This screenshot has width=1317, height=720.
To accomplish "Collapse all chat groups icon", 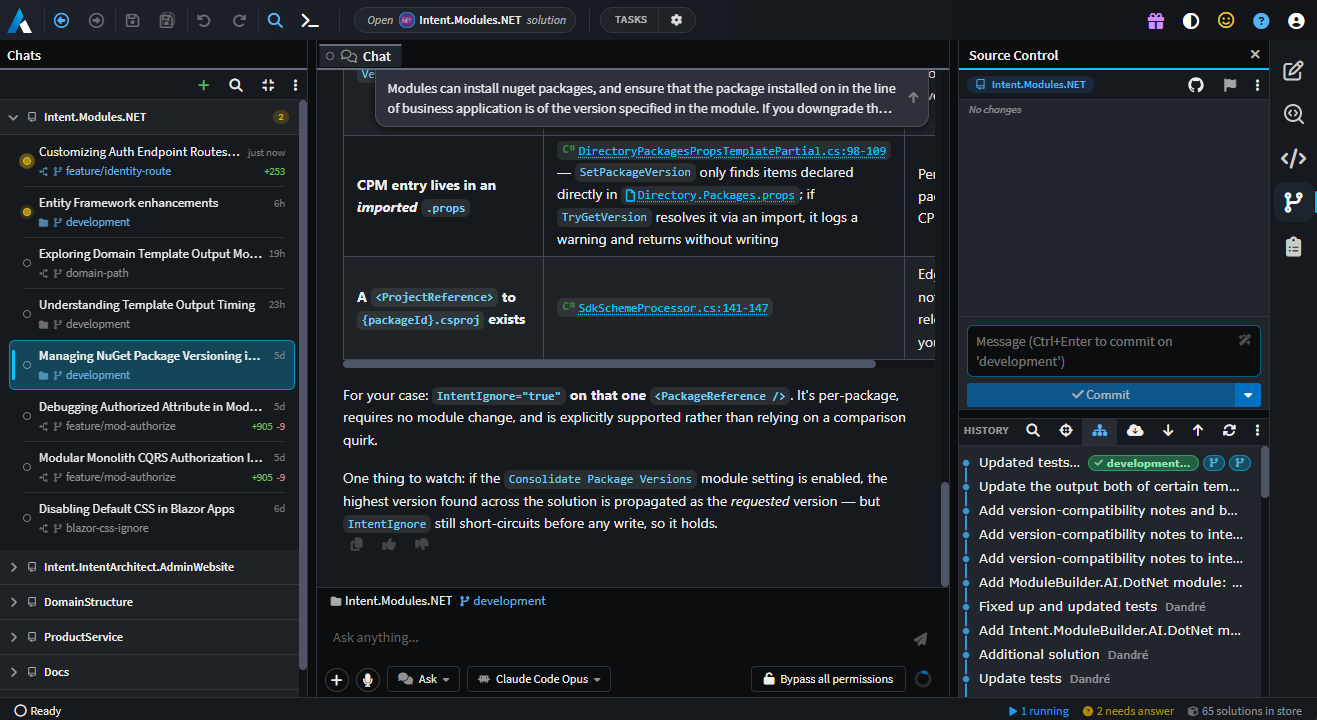I will pyautogui.click(x=268, y=85).
